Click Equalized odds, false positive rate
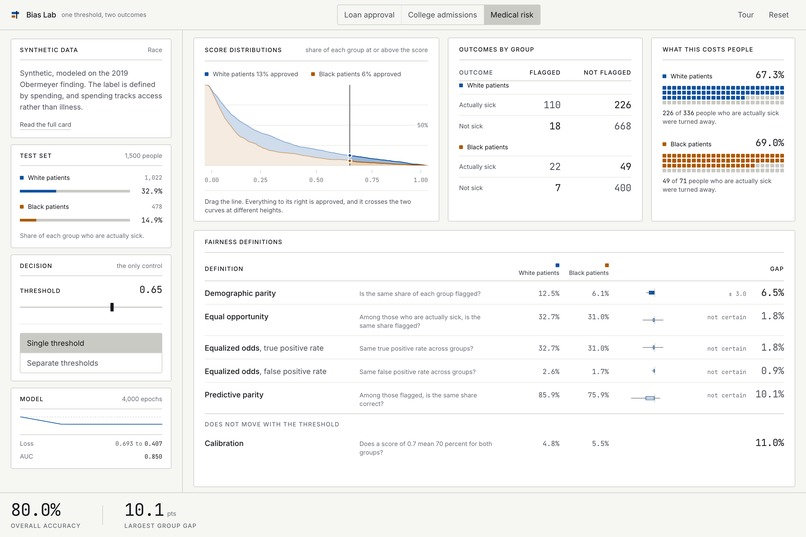 pyautogui.click(x=265, y=371)
